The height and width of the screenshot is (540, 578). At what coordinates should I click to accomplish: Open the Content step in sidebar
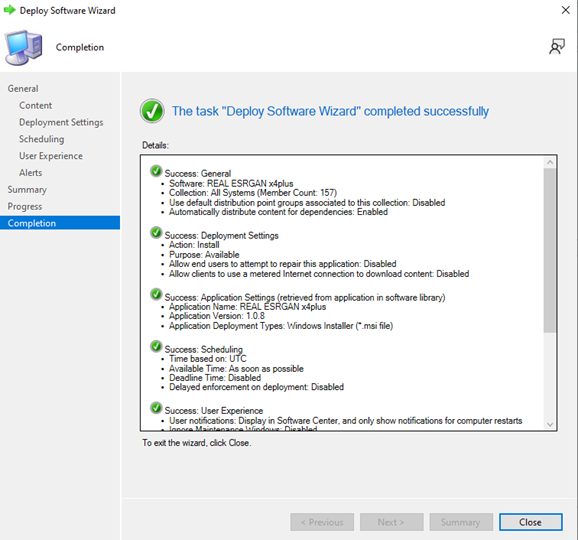pos(35,105)
